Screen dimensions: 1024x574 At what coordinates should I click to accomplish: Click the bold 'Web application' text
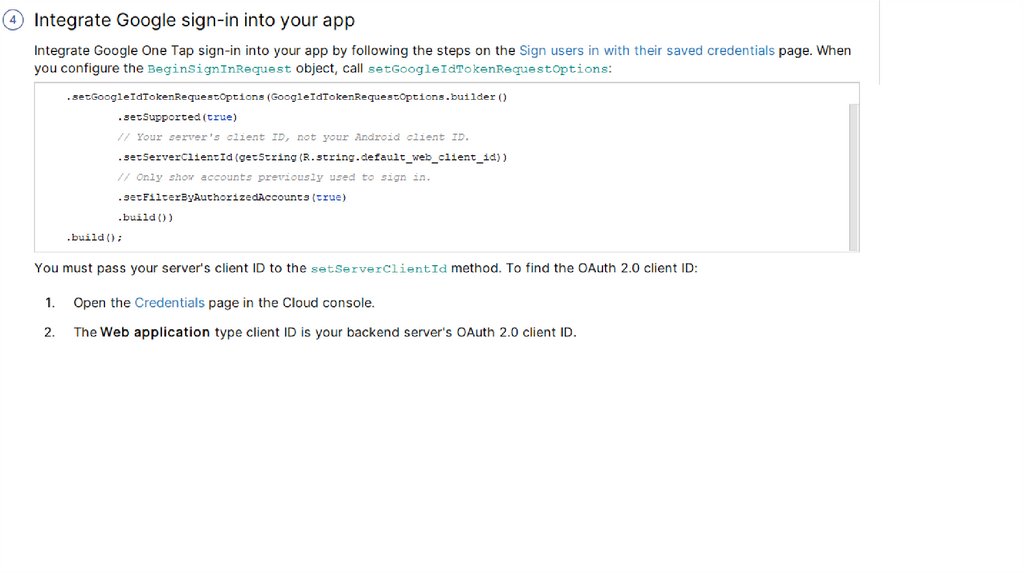coord(155,332)
